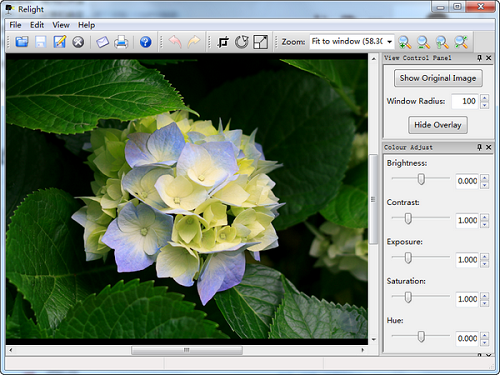
Task: Click the blue Help question mark icon
Action: (145, 42)
